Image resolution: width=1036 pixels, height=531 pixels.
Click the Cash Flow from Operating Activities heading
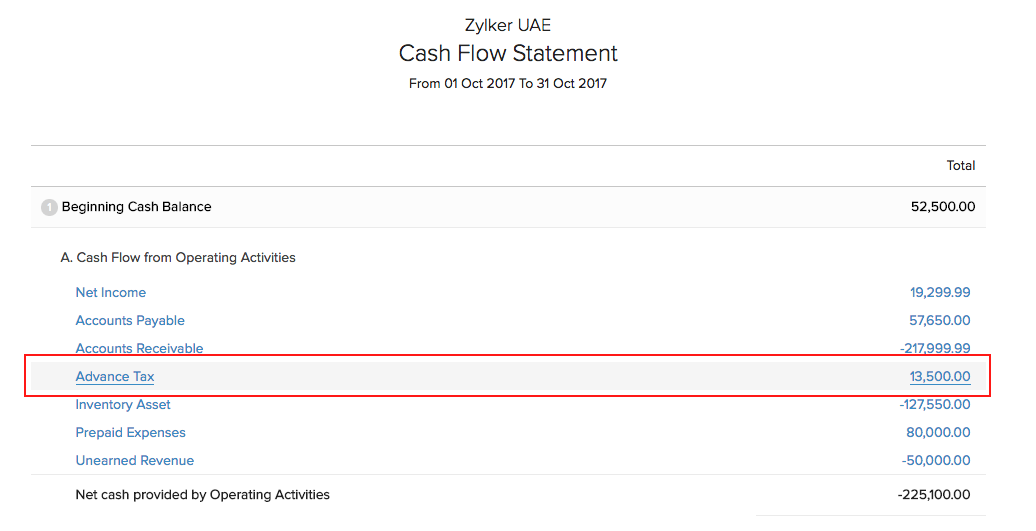pos(178,258)
